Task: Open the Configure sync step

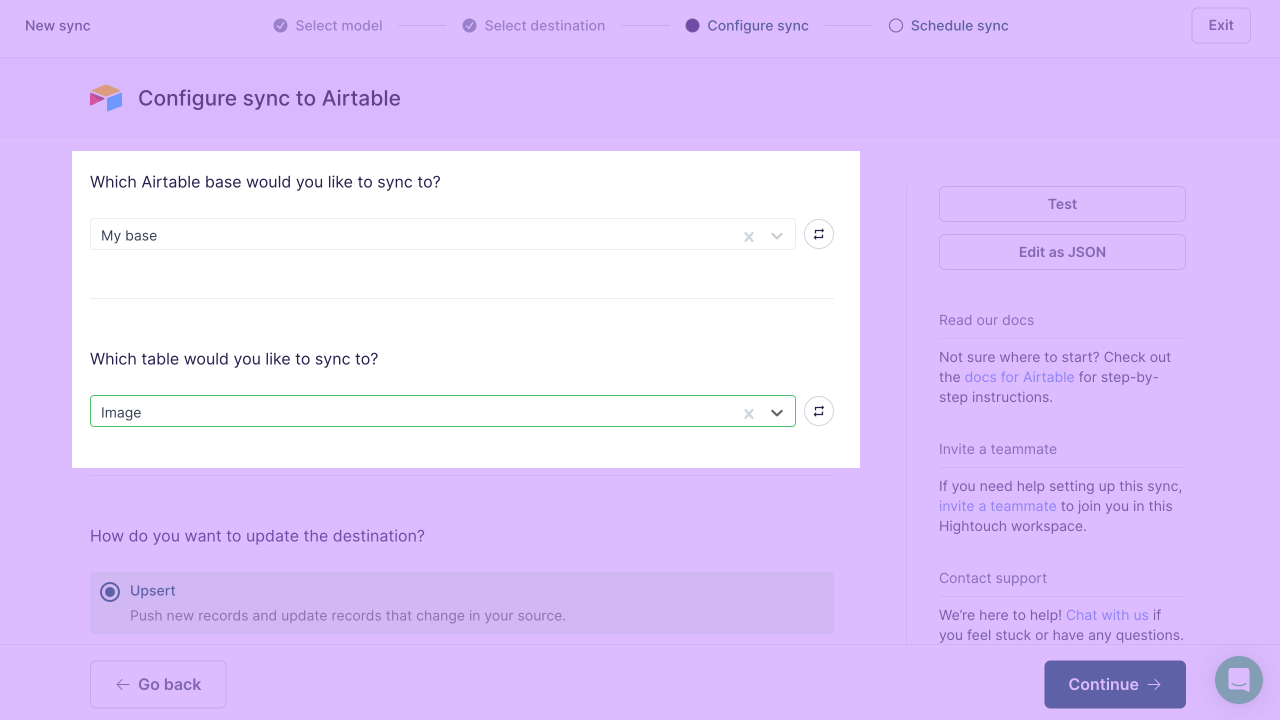Action: [x=747, y=26]
